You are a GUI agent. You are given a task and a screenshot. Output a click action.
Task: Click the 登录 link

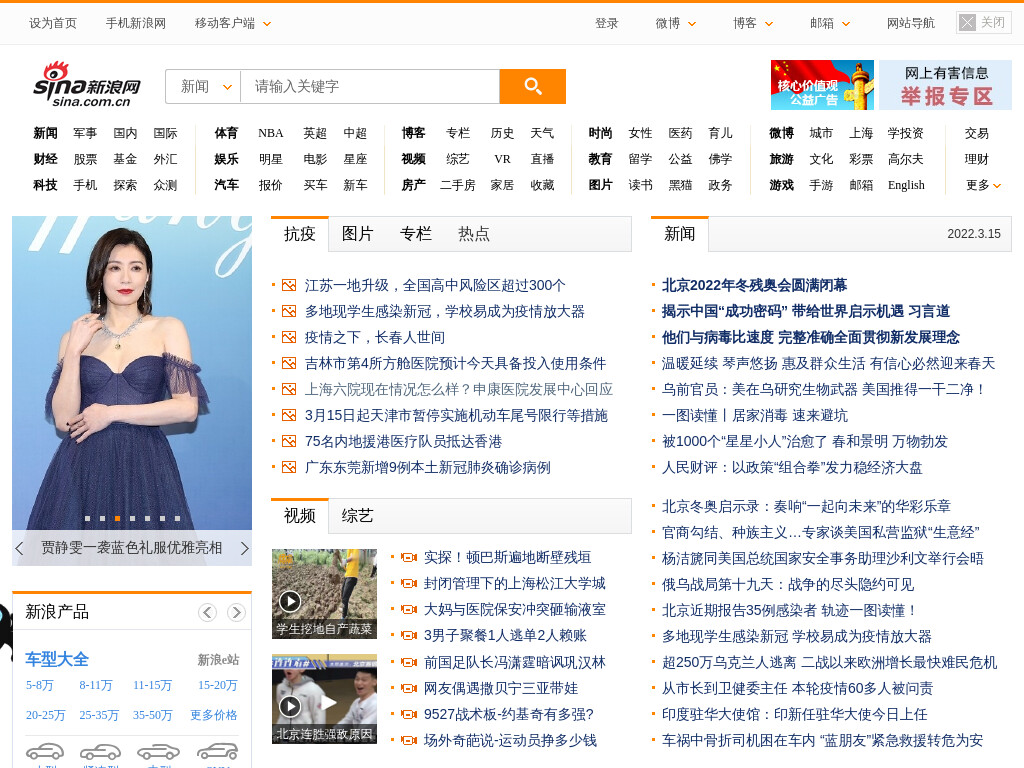coord(606,24)
